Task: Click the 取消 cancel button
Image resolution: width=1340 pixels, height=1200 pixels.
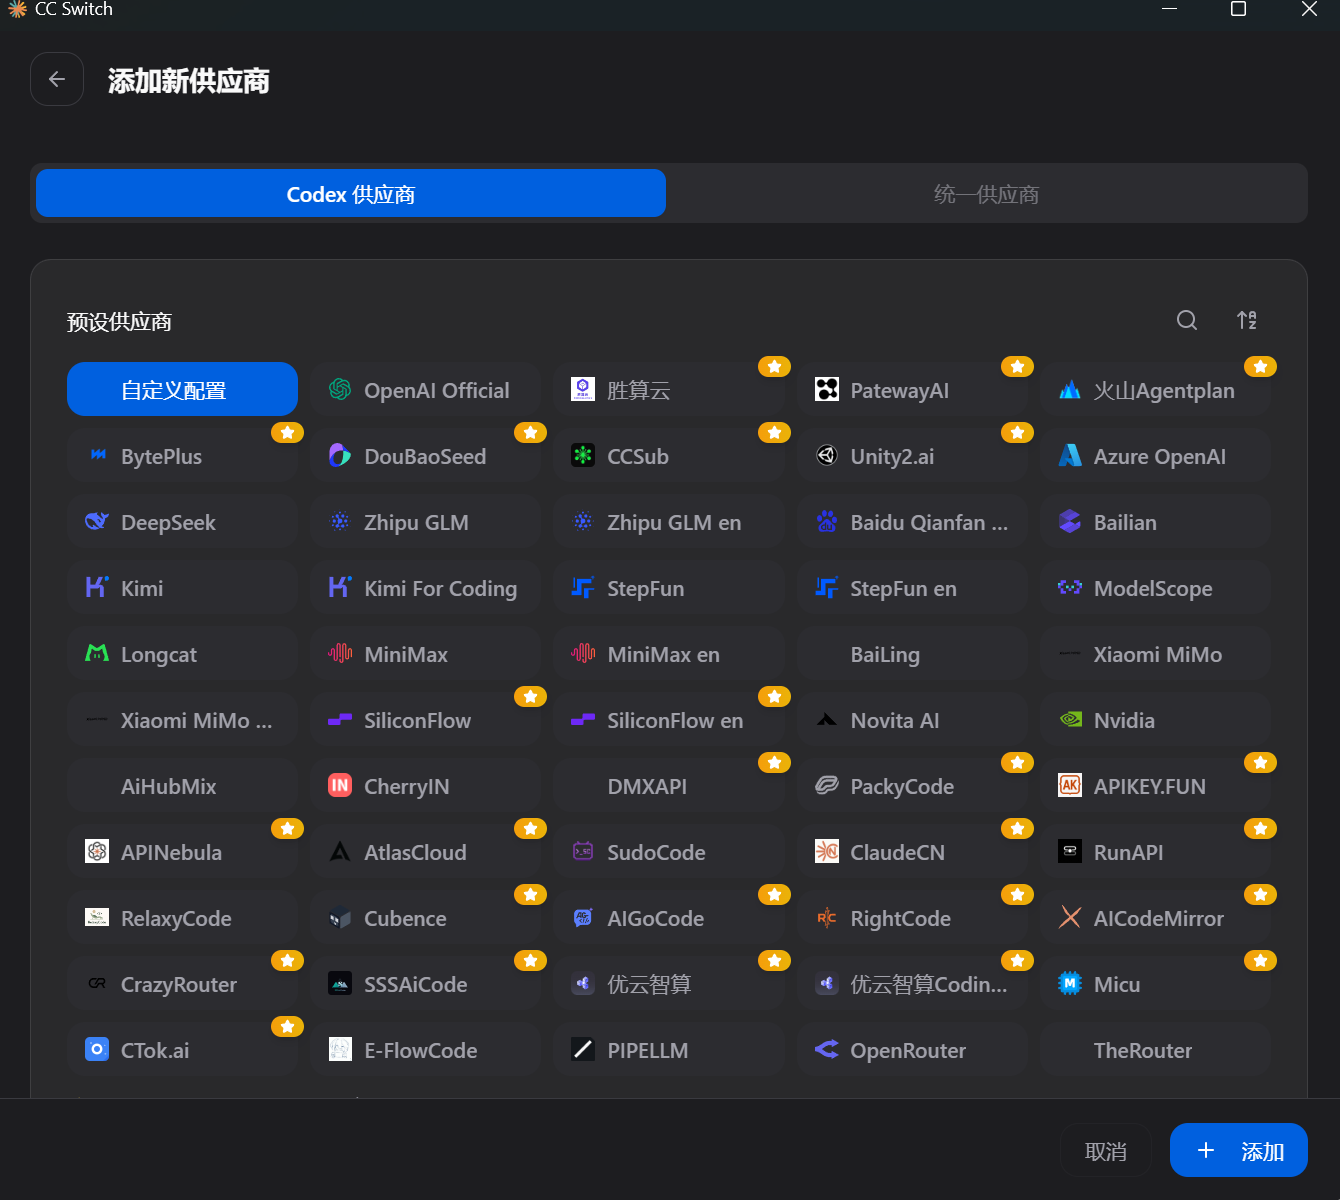Action: pyautogui.click(x=1106, y=1151)
